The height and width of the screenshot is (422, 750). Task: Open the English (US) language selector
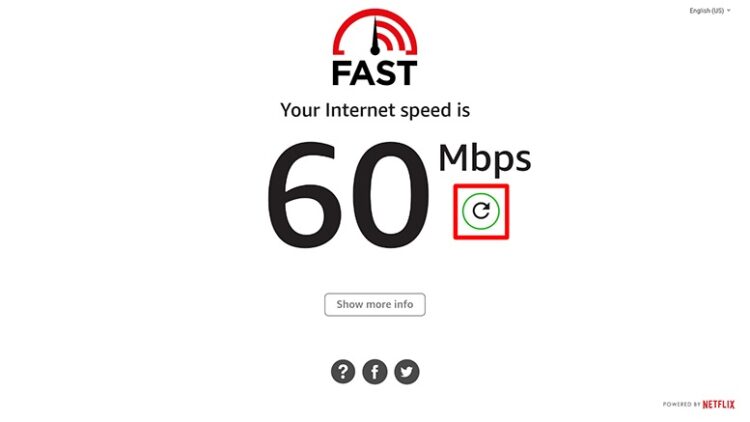[x=709, y=11]
